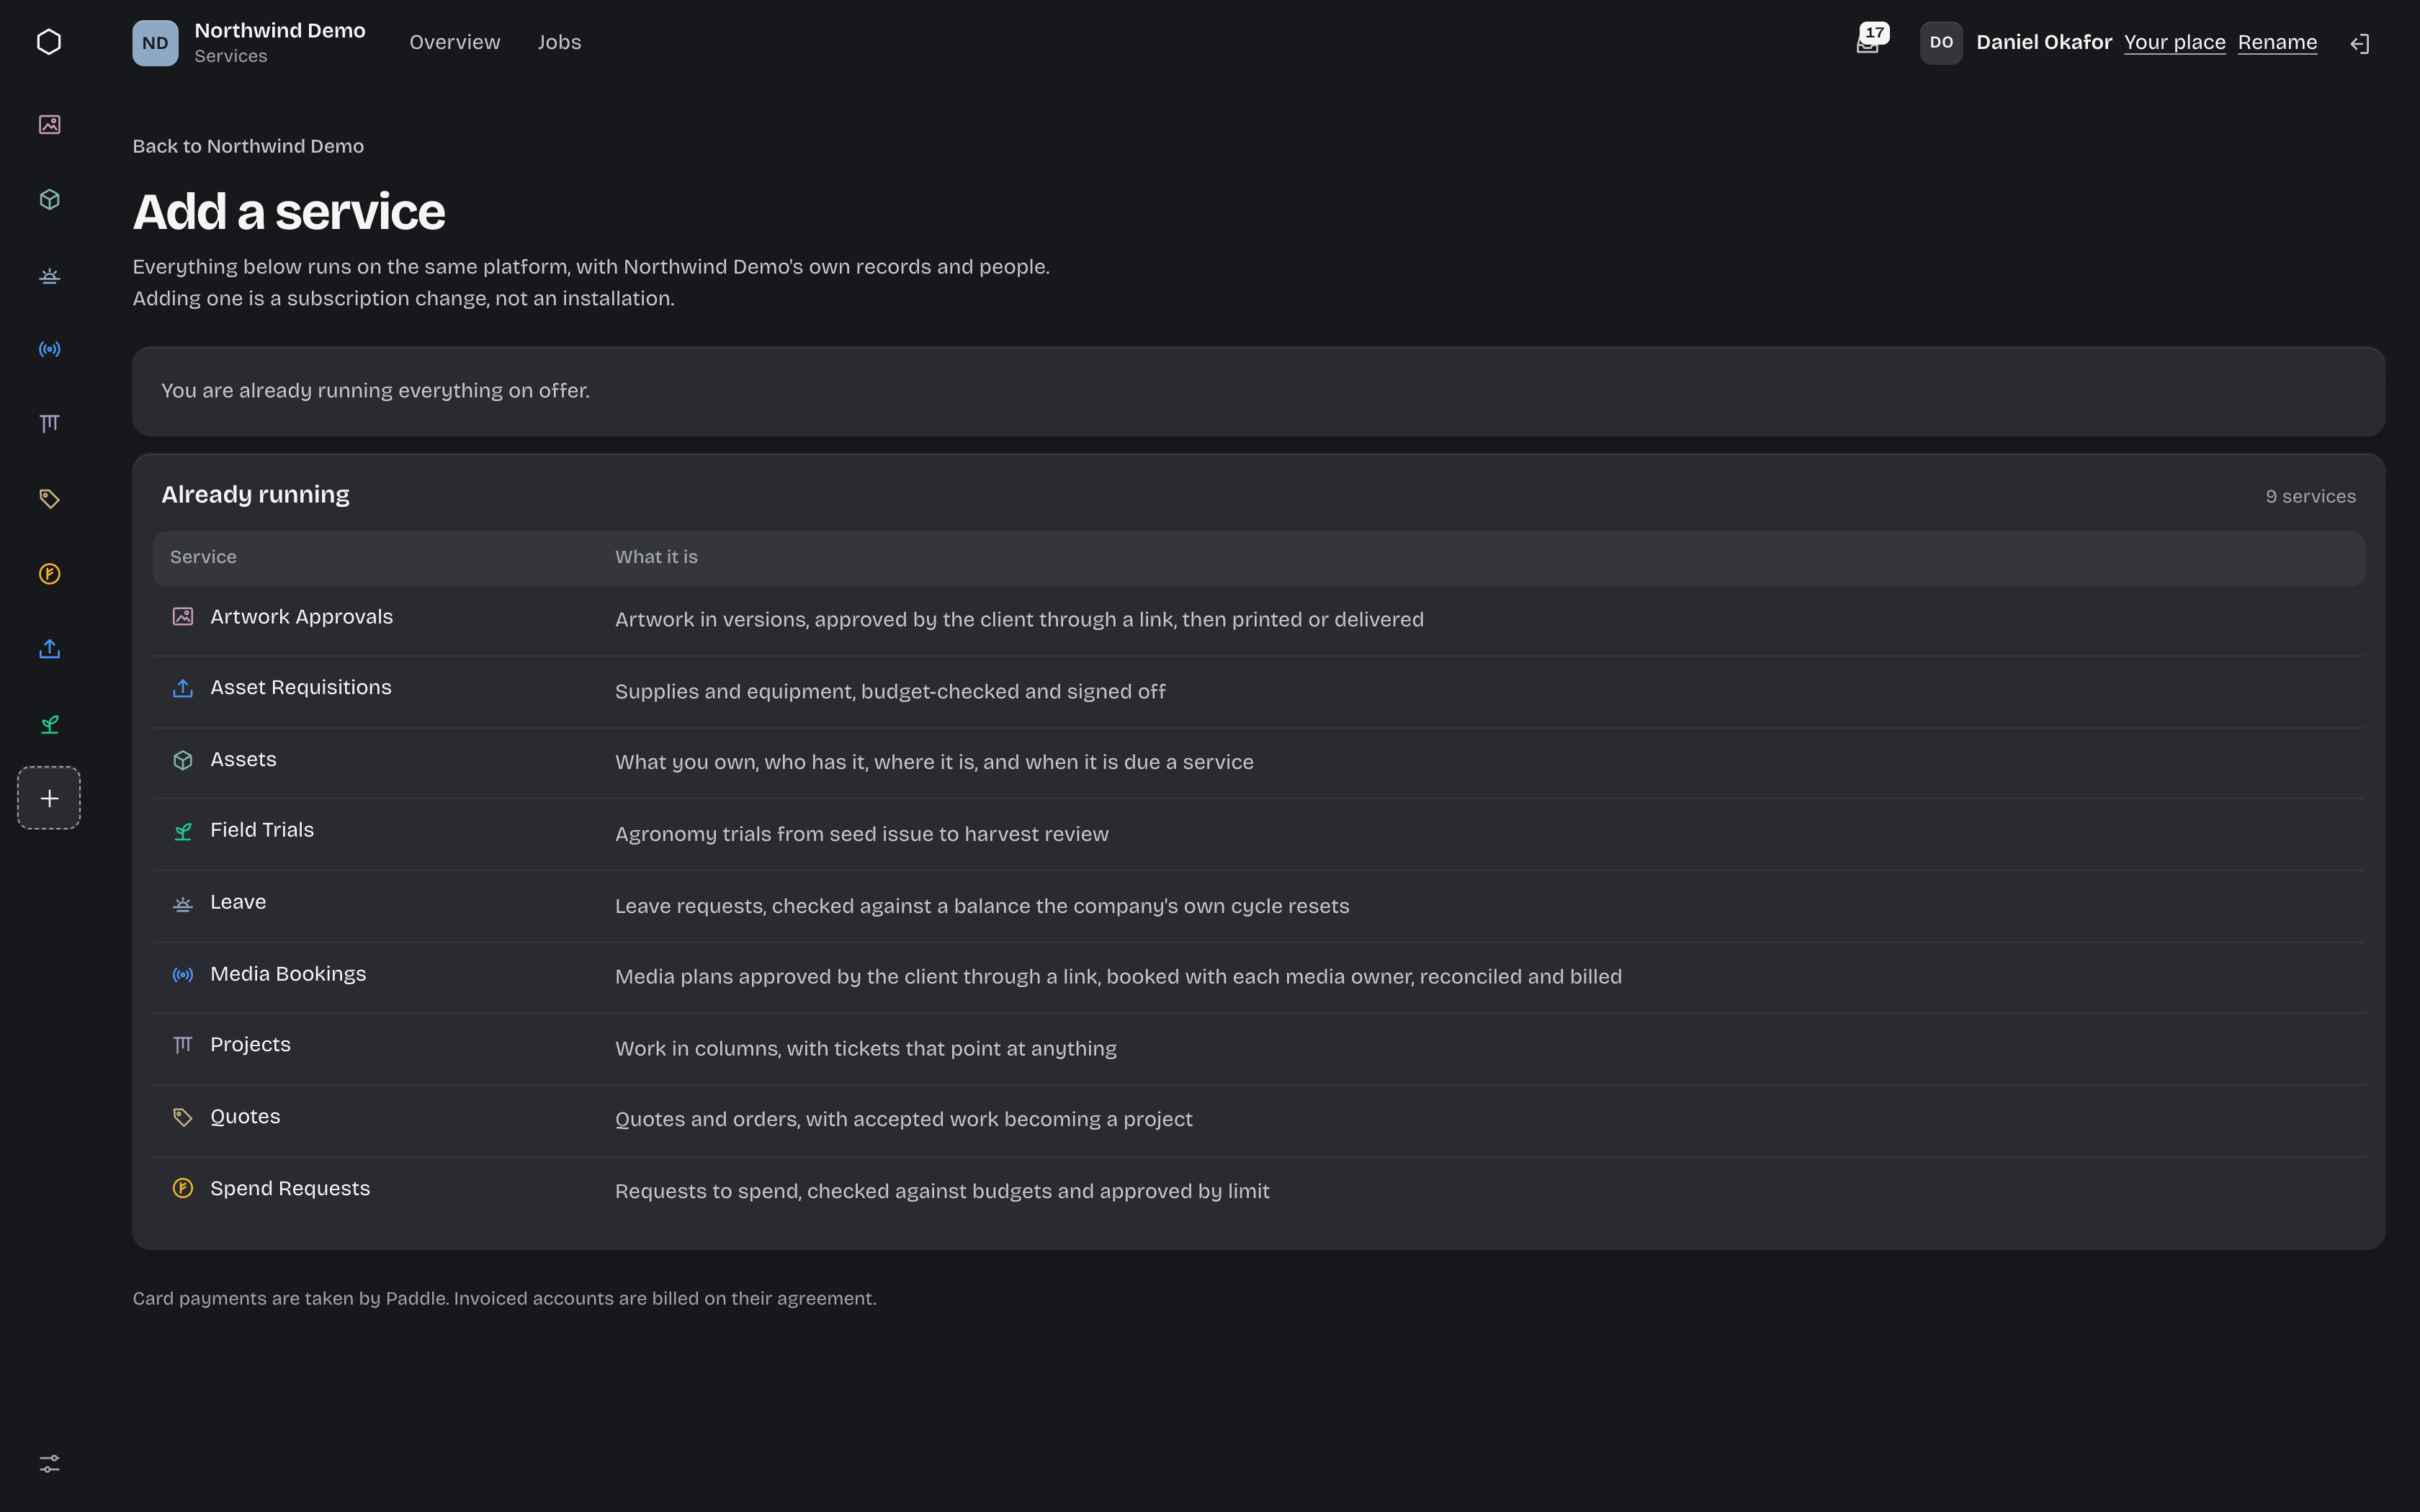Open Projects columns icon in sidebar
Viewport: 2420px width, 1512px height.
pos(49,424)
